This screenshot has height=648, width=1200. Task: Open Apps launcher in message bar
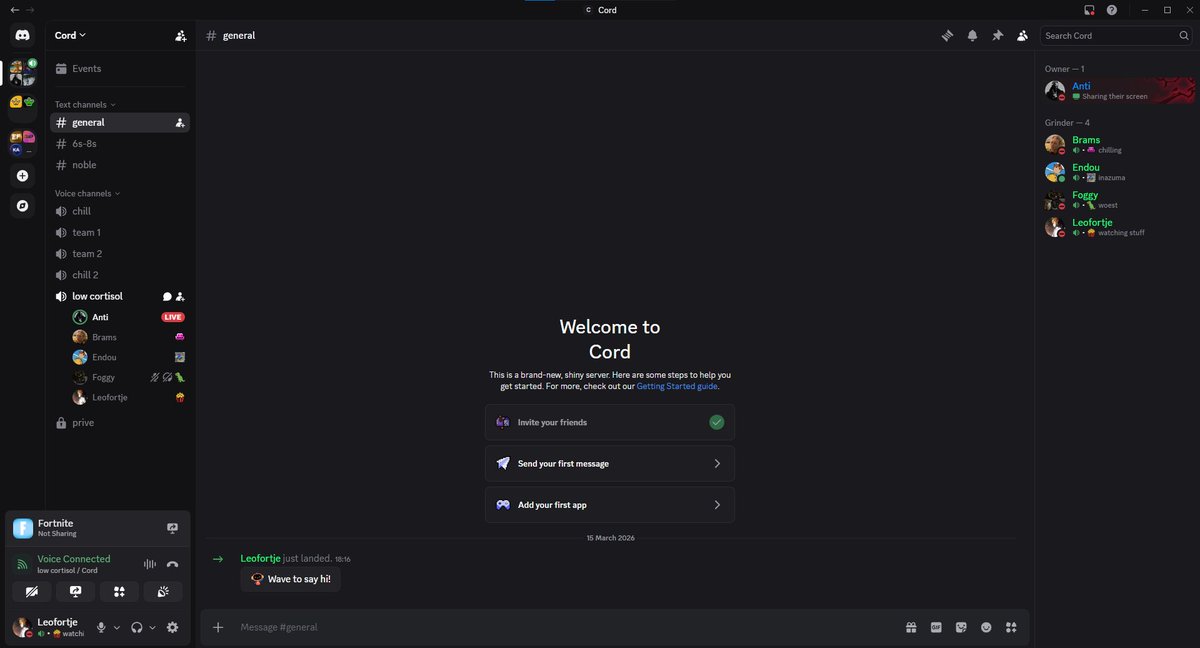point(1011,627)
